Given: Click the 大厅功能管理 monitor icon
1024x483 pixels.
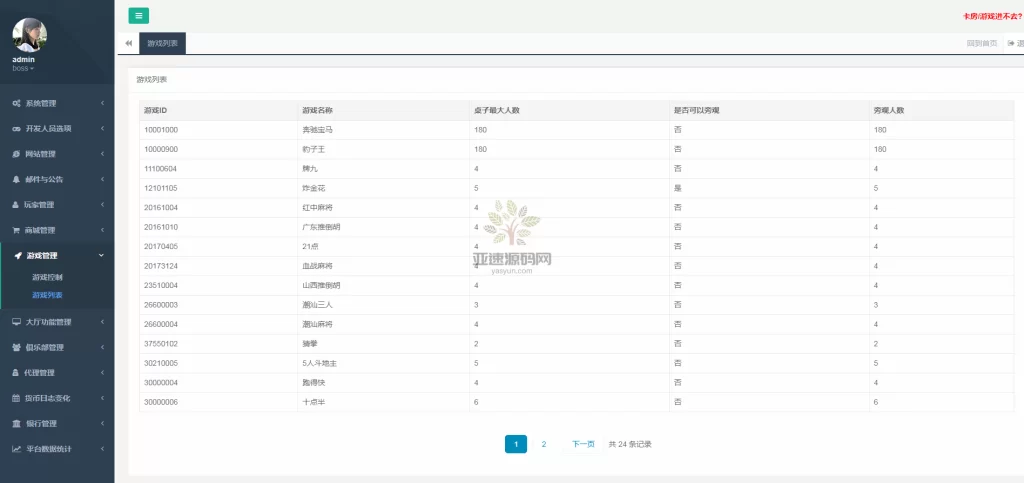Looking at the screenshot, I should [16, 322].
